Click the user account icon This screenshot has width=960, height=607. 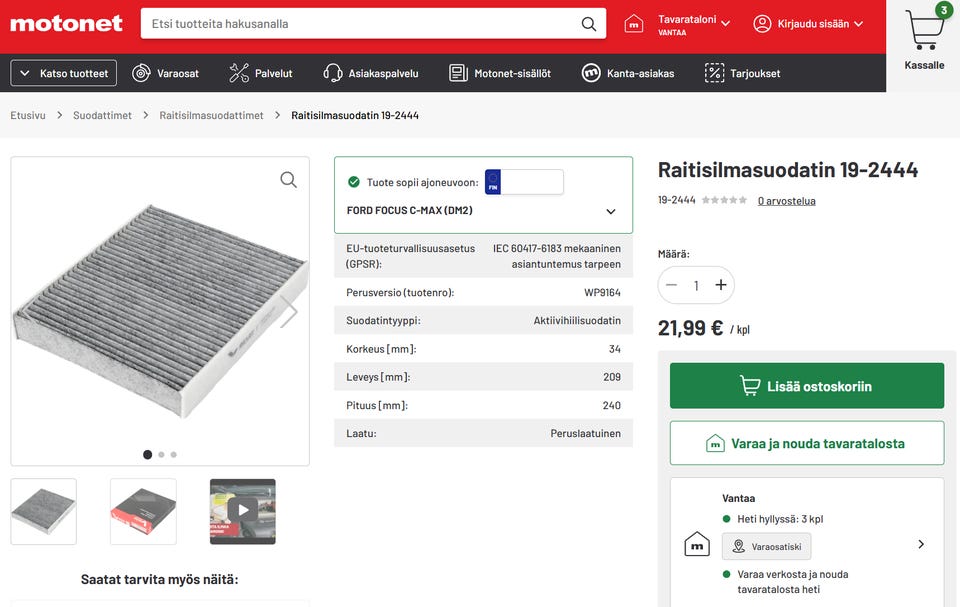pyautogui.click(x=762, y=24)
